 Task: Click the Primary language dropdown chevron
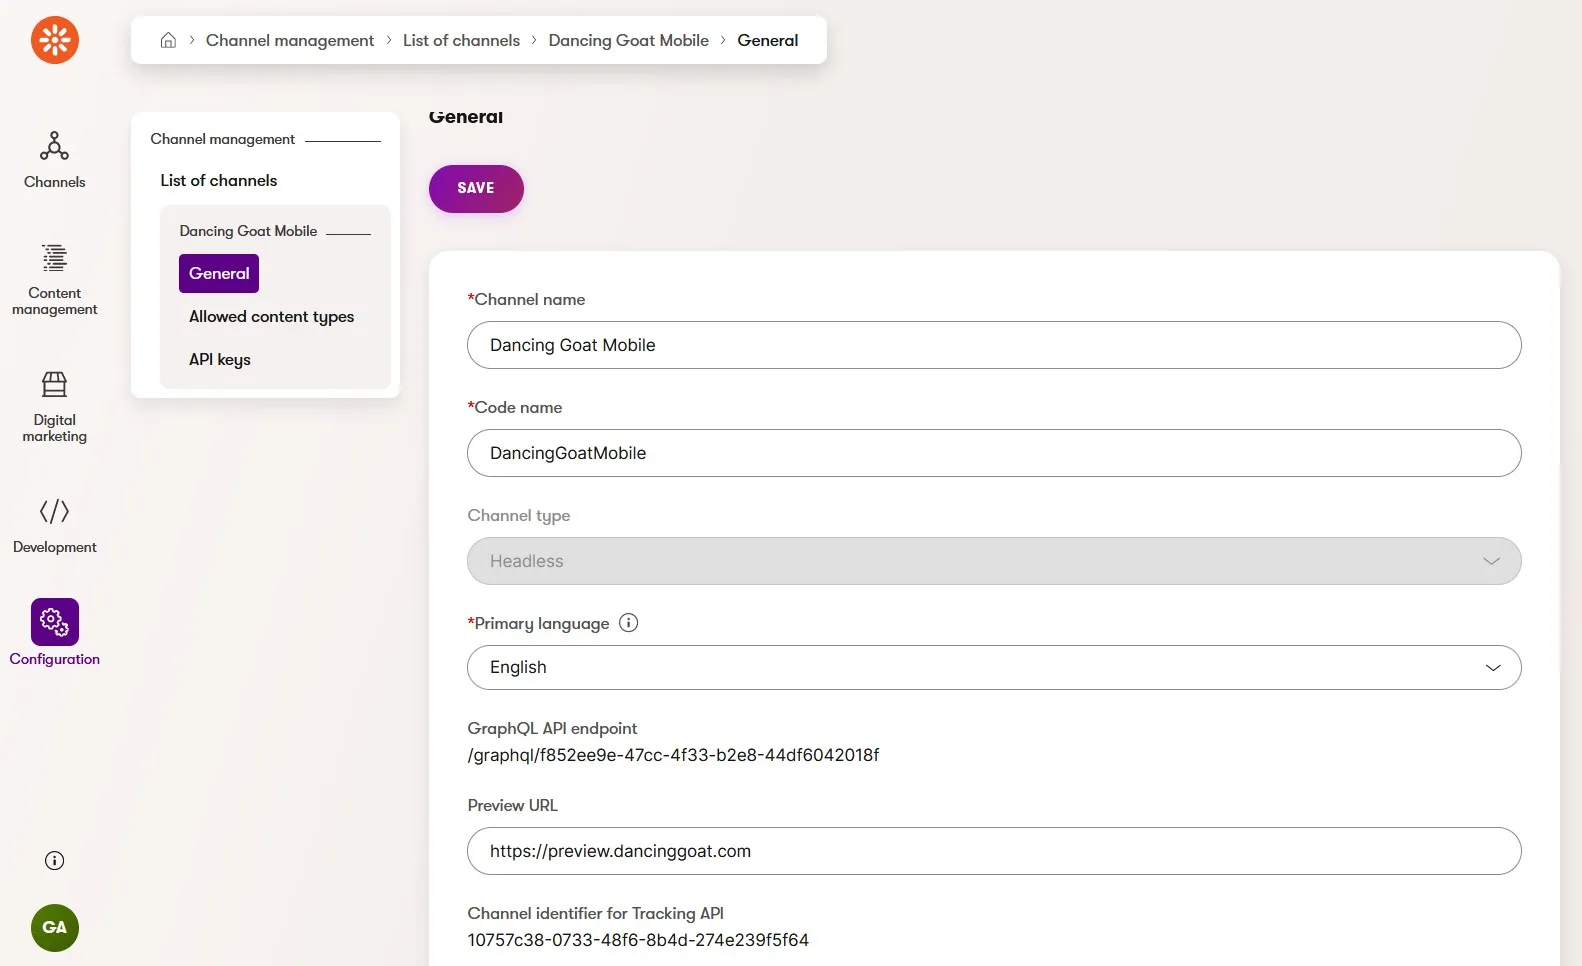[x=1493, y=667]
